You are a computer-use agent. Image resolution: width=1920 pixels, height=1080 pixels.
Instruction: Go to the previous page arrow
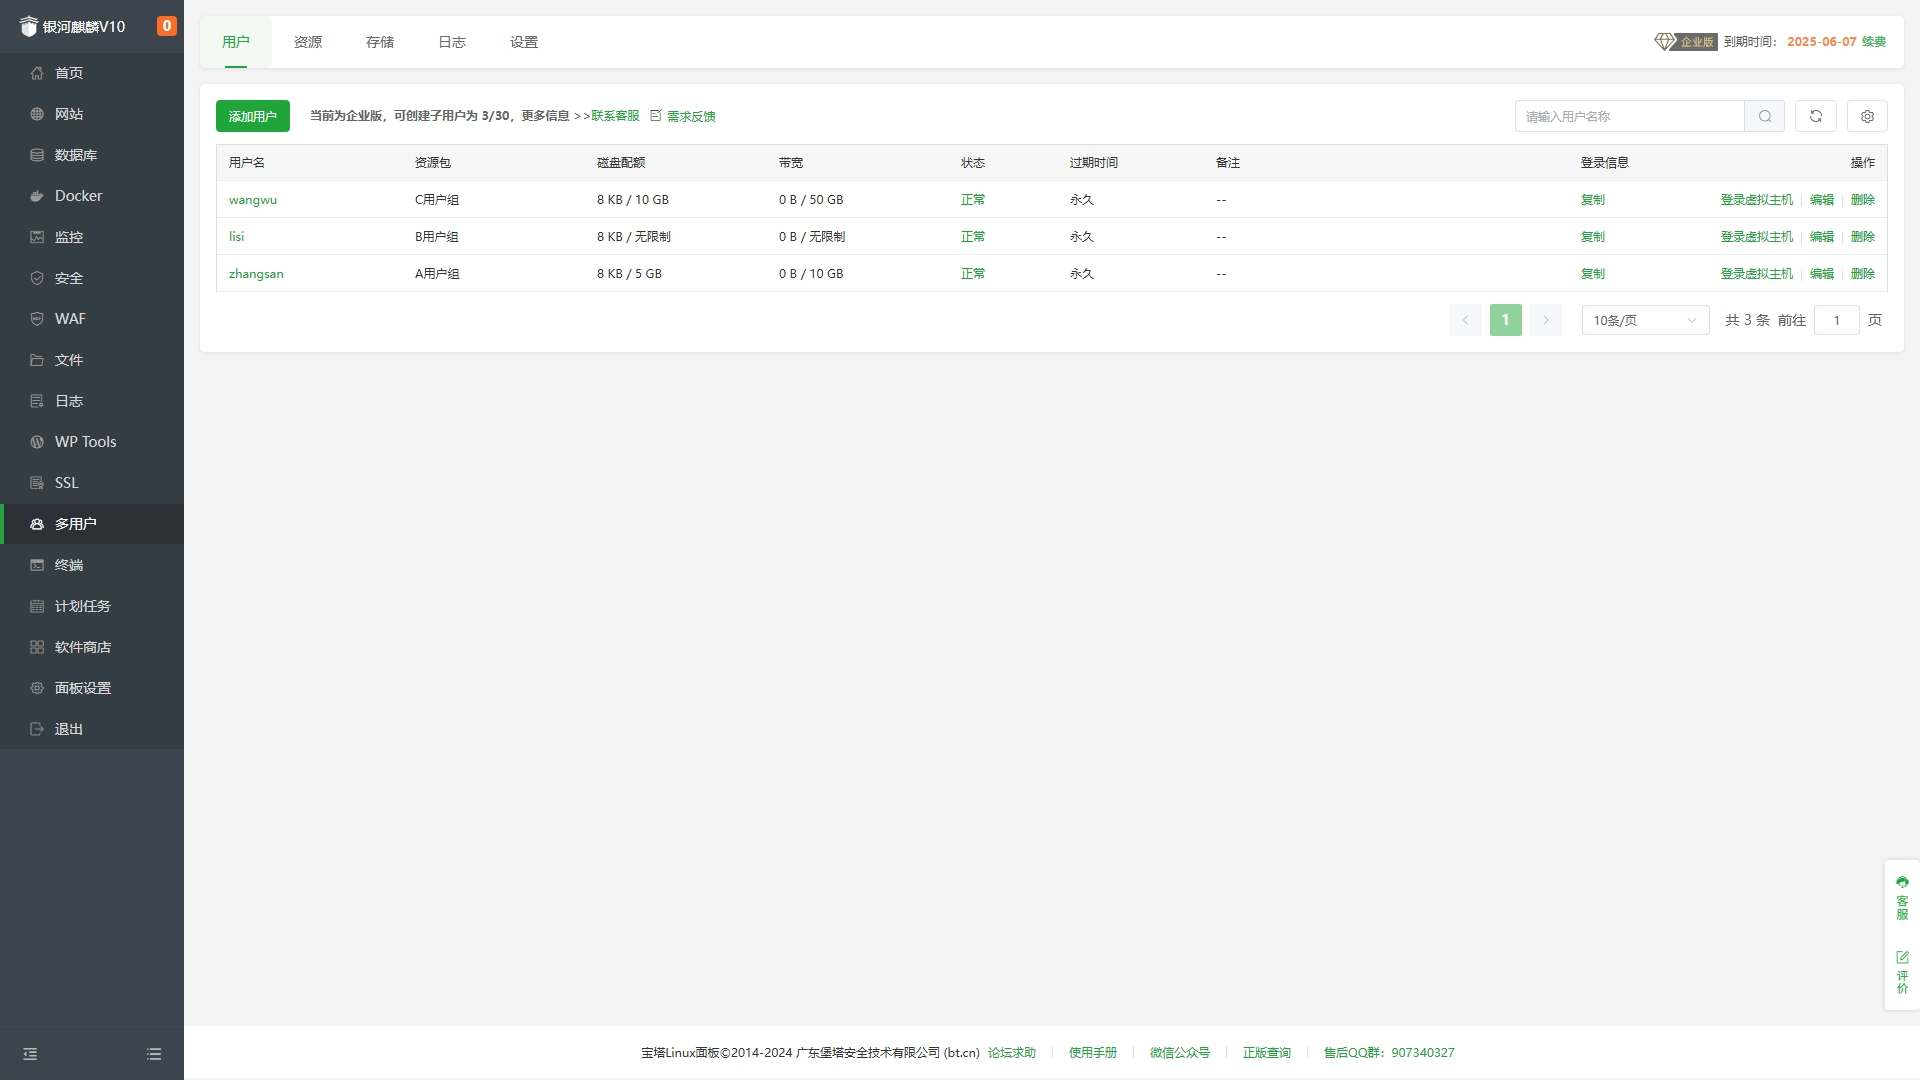pos(1465,320)
